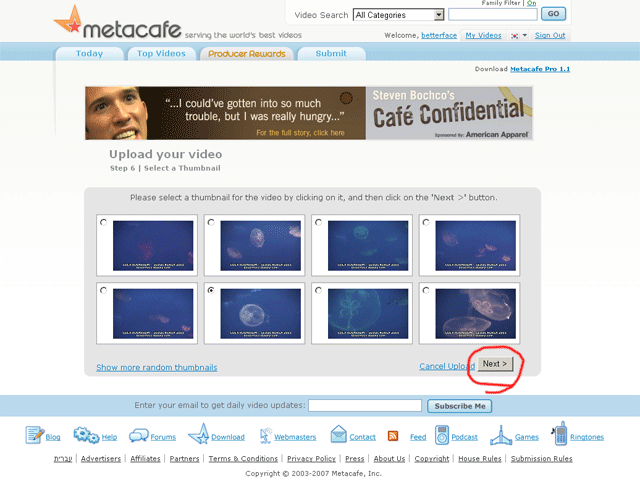Open the Partners footer link

point(184,459)
